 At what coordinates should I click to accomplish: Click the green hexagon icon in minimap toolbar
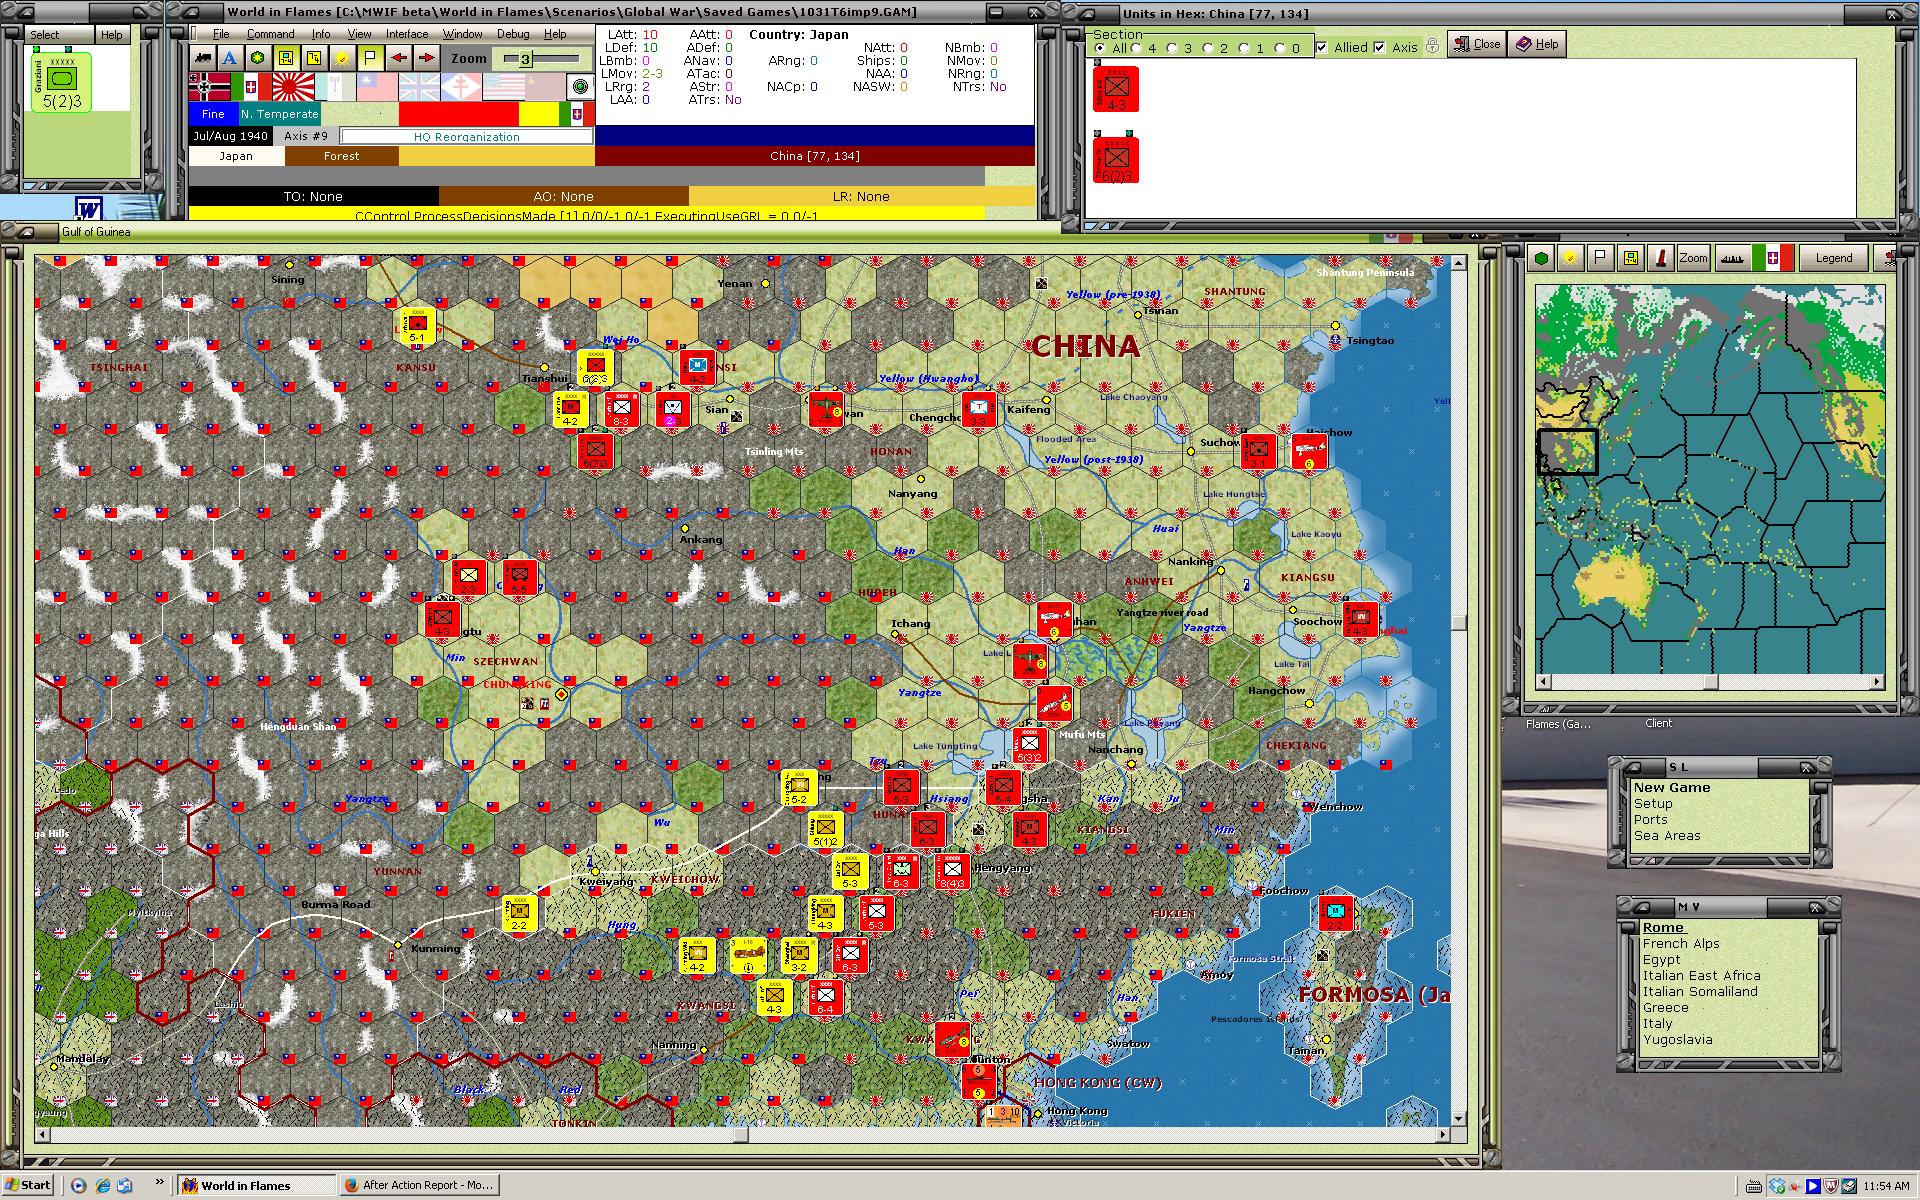(1541, 258)
